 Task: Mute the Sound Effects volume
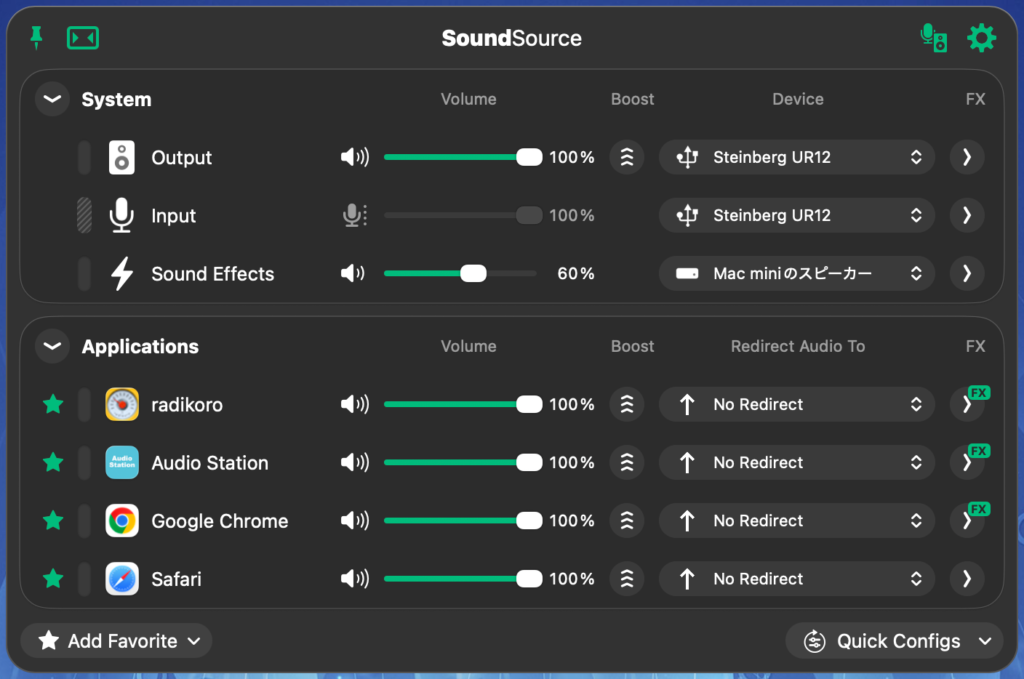[x=353, y=274]
